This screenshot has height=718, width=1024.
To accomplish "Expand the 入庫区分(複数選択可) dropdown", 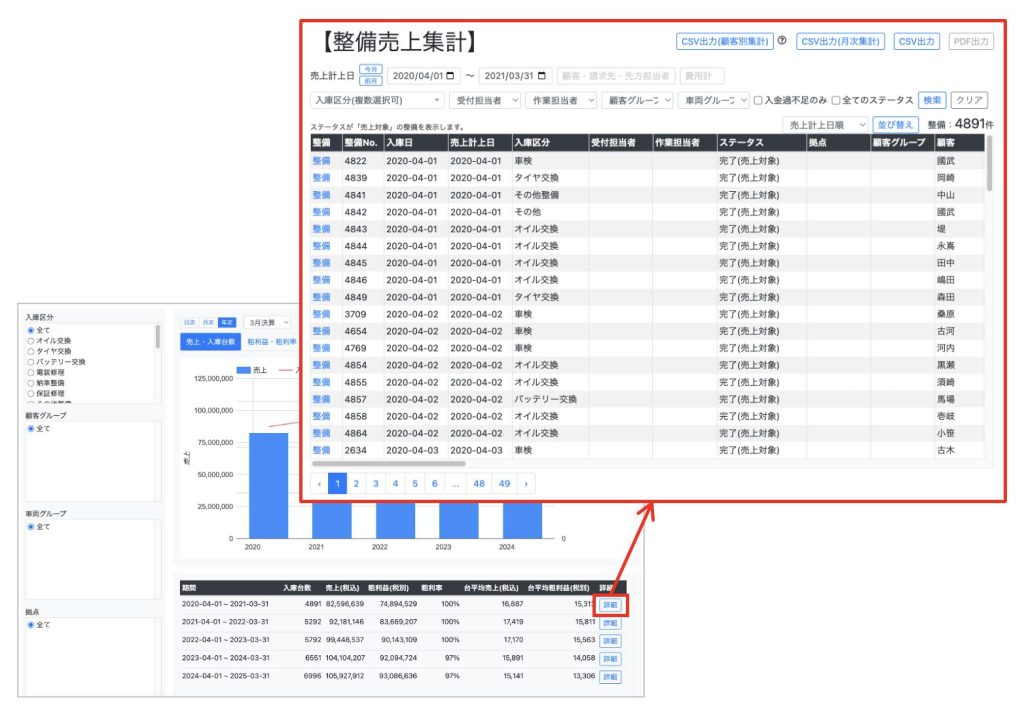I will click(x=377, y=100).
